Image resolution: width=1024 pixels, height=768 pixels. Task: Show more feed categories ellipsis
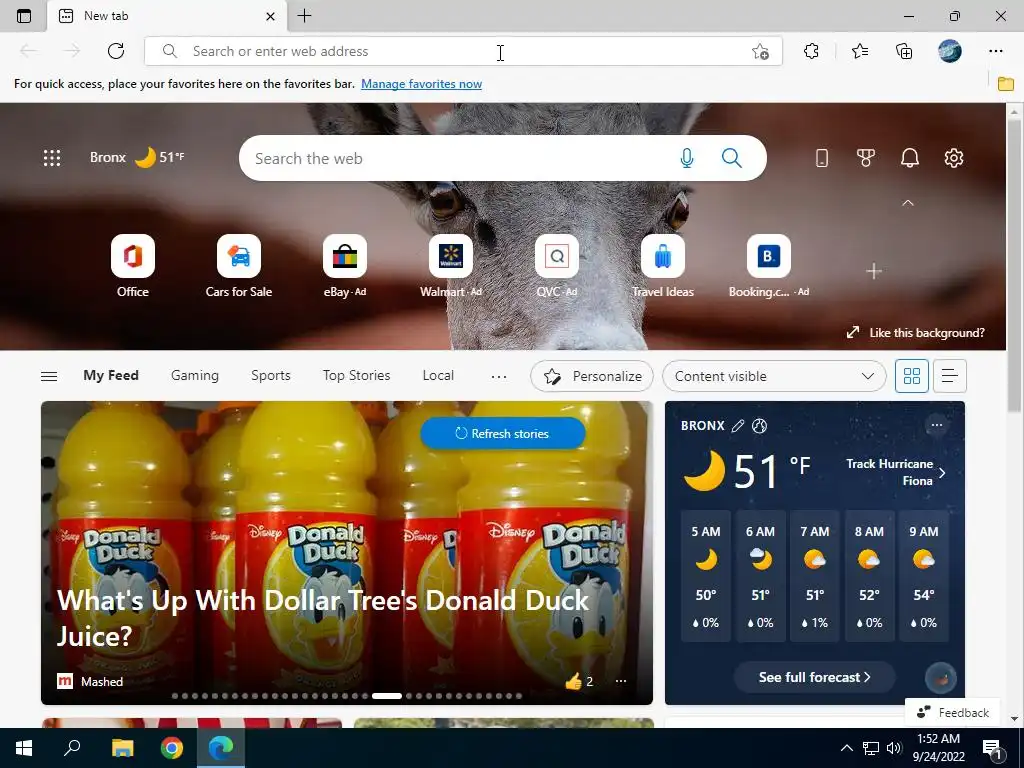[499, 376]
